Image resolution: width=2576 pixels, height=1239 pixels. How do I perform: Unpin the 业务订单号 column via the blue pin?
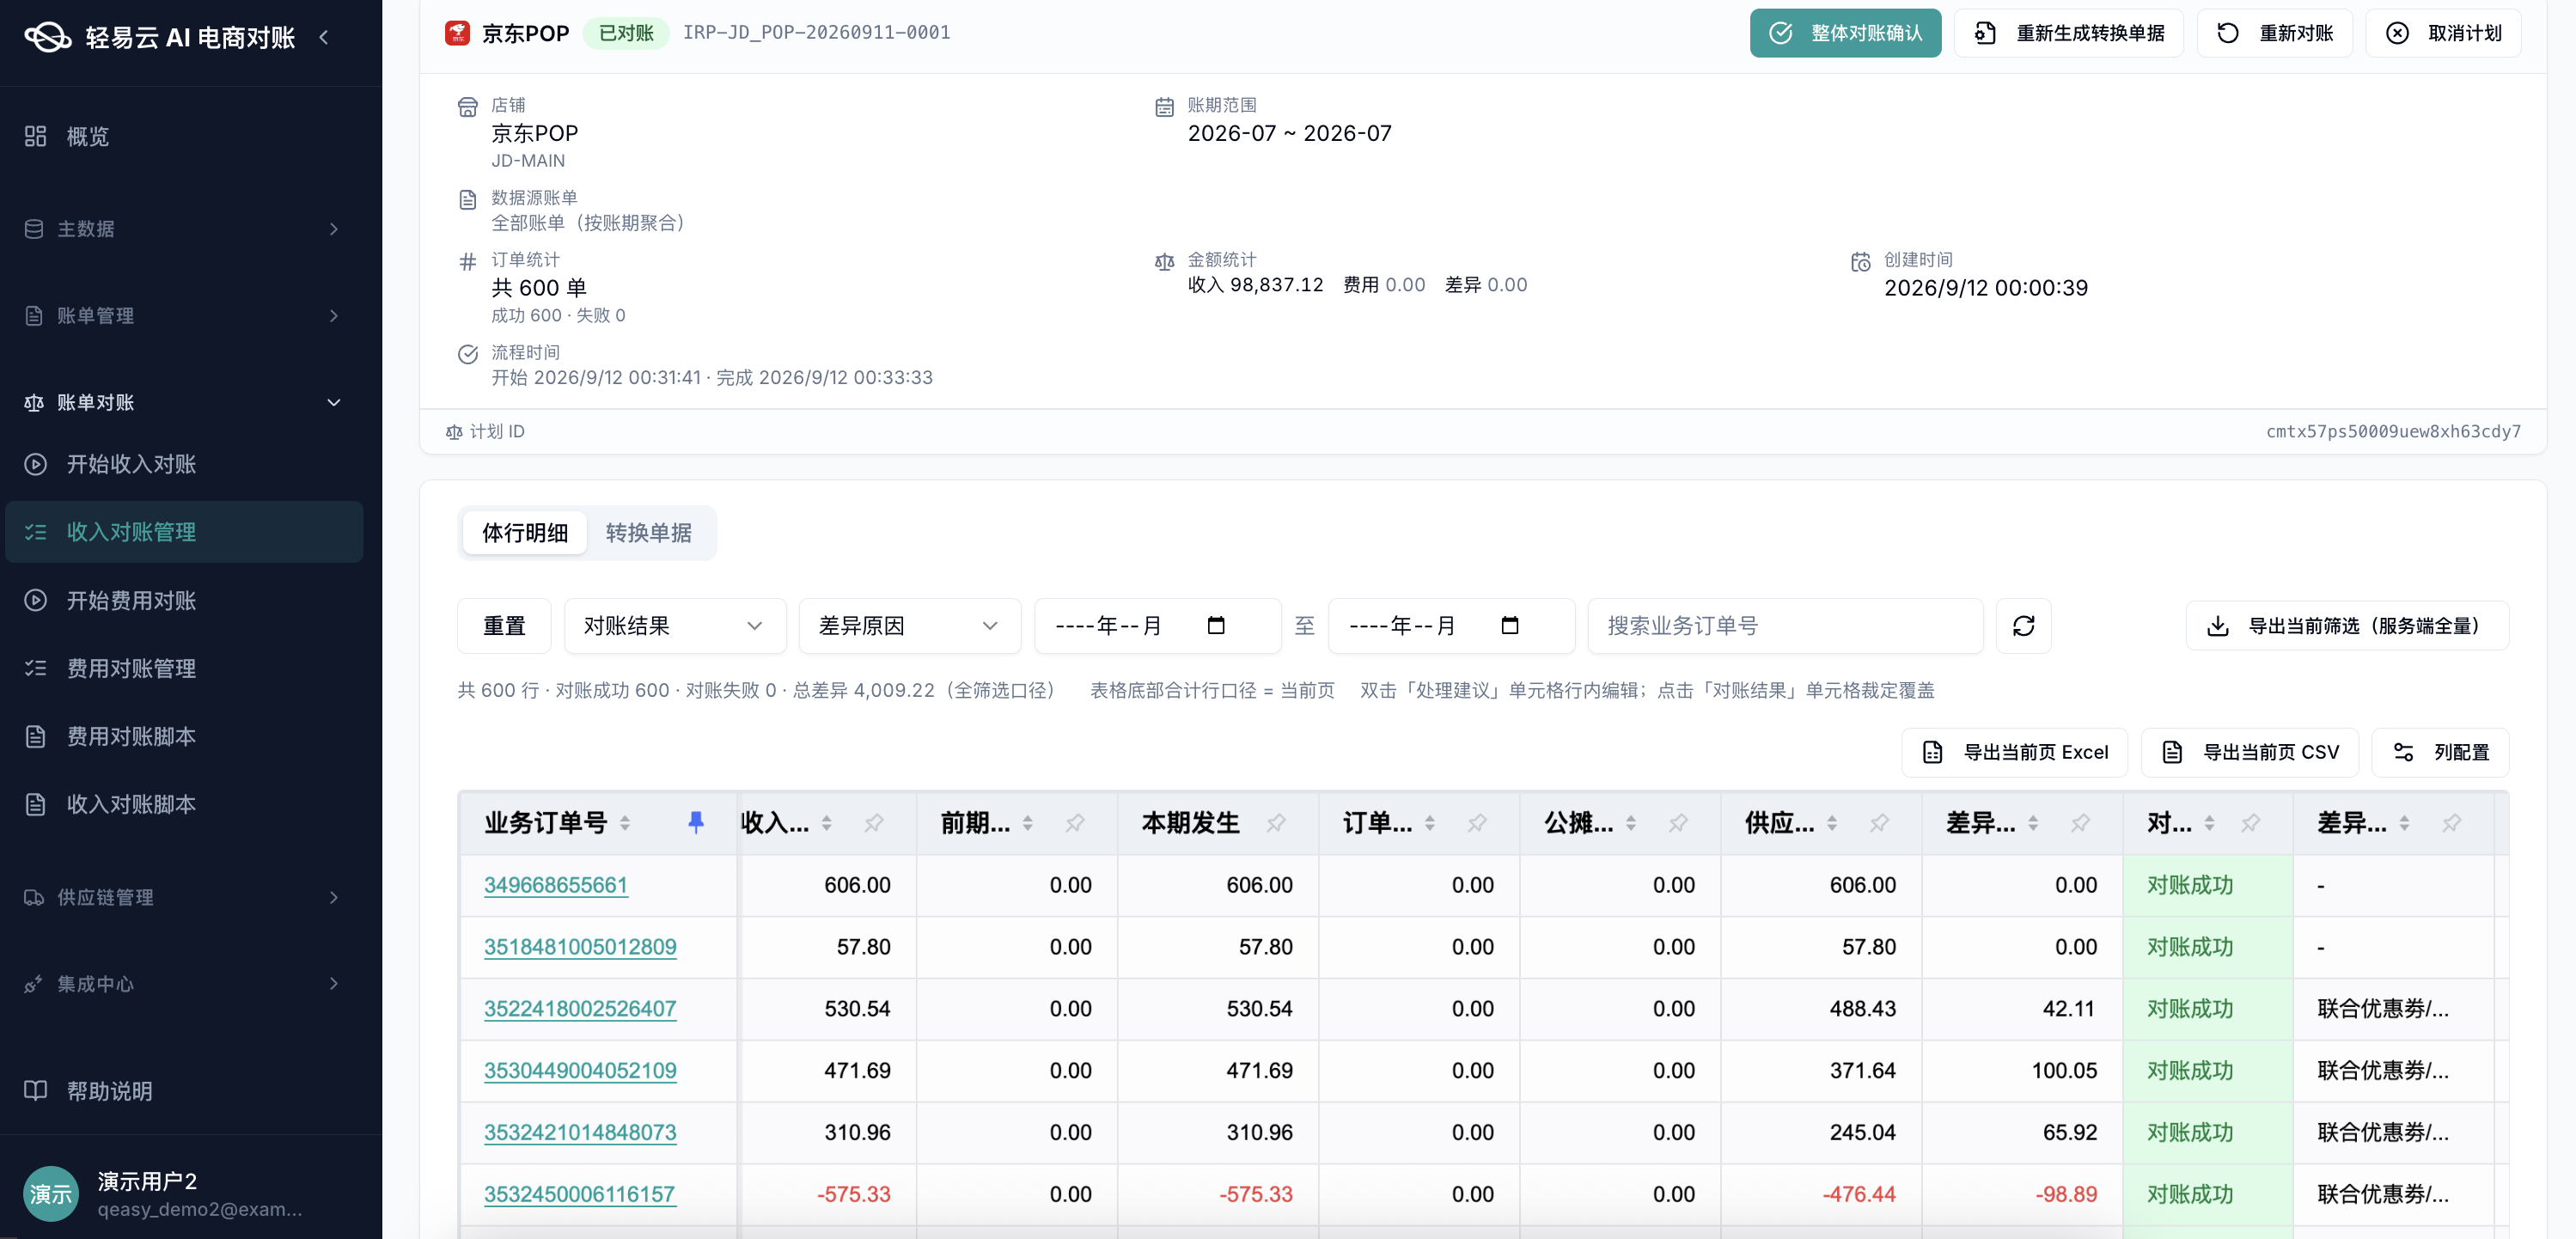pyautogui.click(x=696, y=822)
